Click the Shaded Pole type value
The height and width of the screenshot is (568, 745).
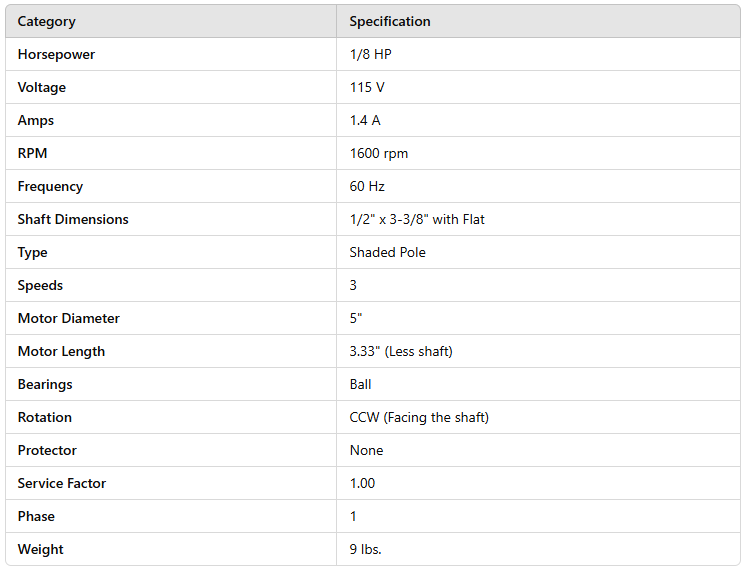pyautogui.click(x=388, y=252)
